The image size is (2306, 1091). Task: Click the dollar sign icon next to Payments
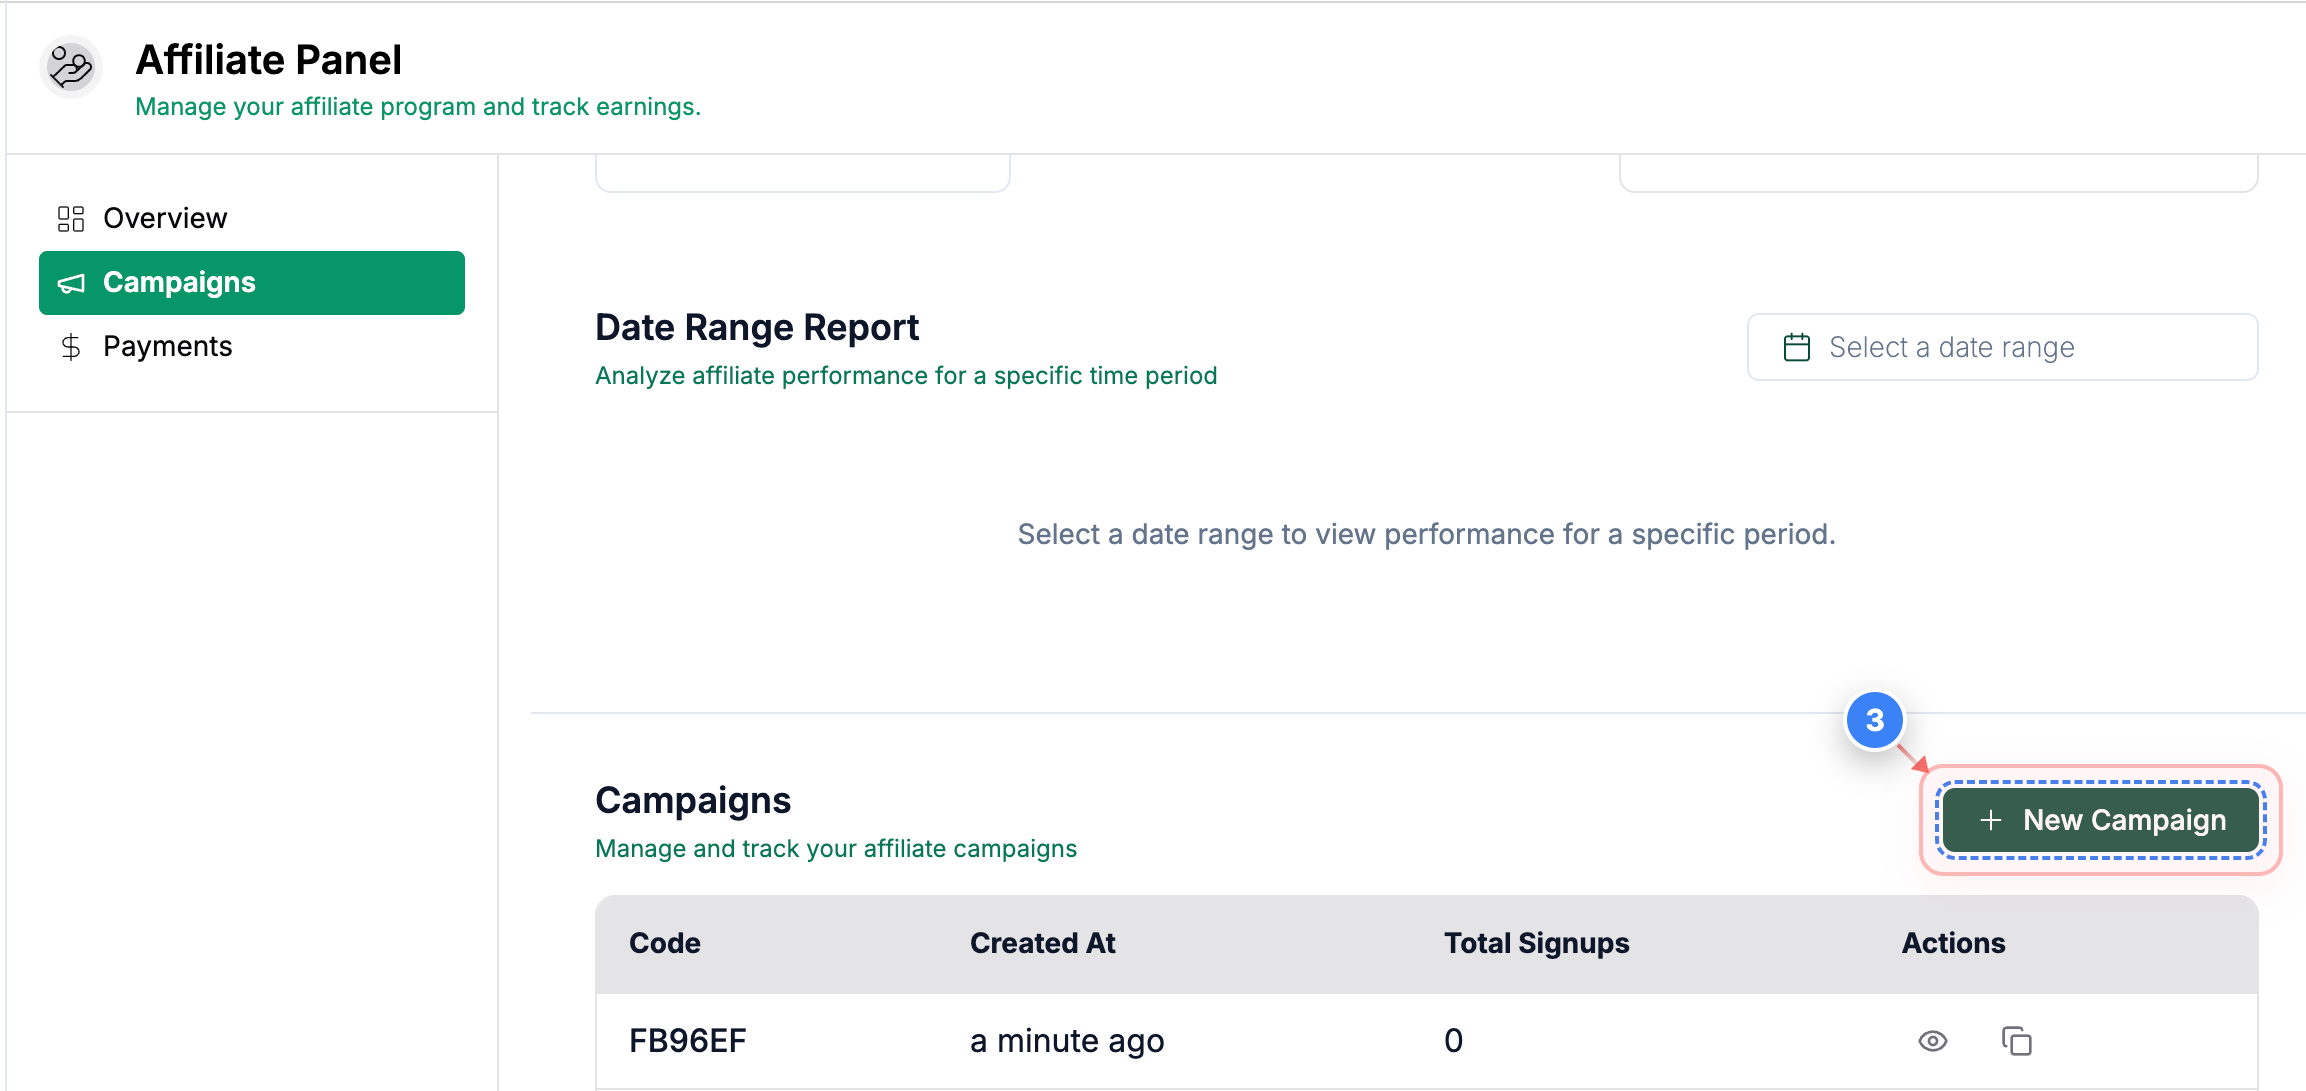[x=71, y=346]
